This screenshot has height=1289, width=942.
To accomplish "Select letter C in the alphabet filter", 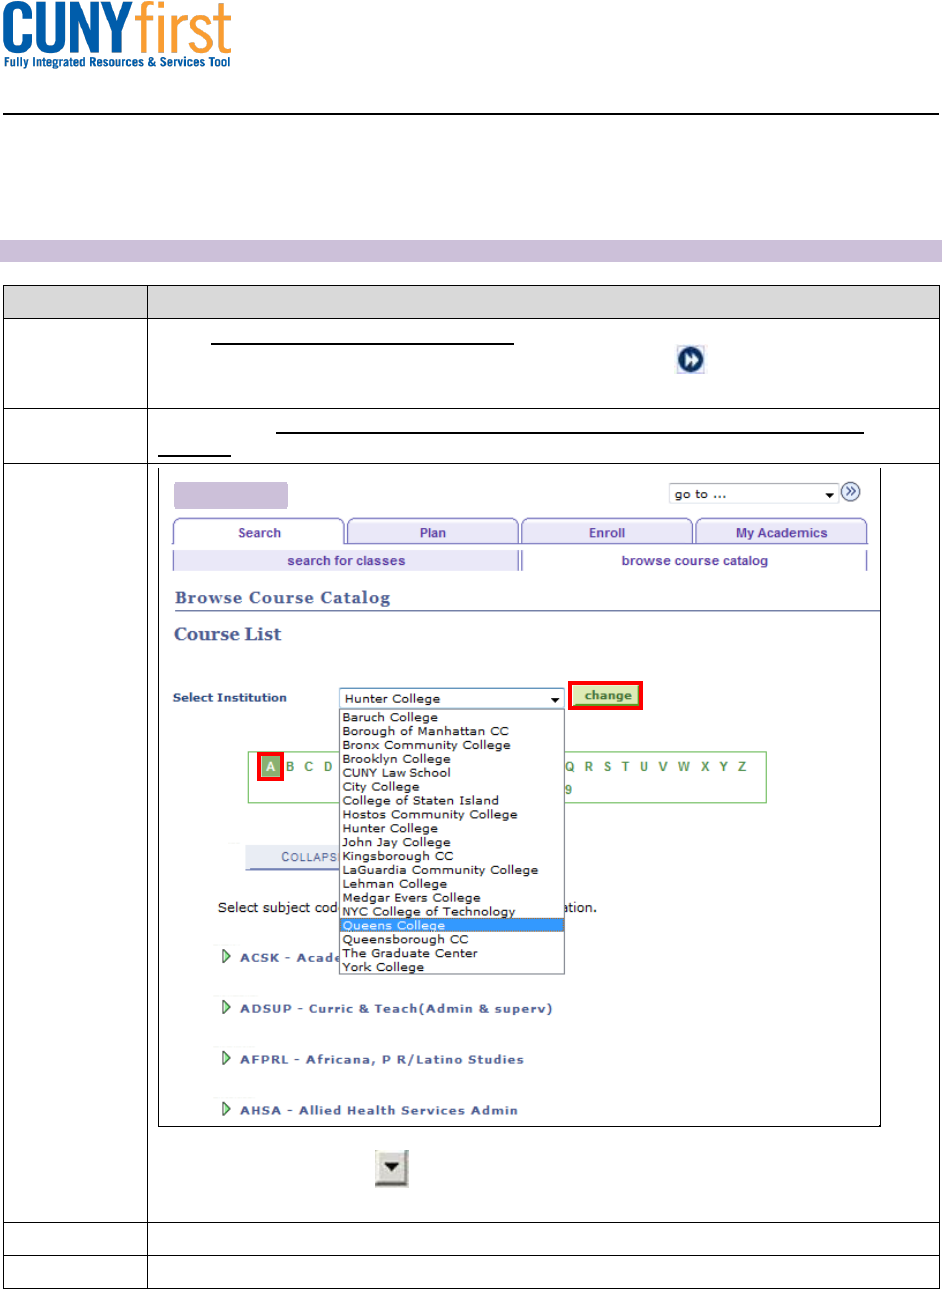I will pyautogui.click(x=309, y=767).
